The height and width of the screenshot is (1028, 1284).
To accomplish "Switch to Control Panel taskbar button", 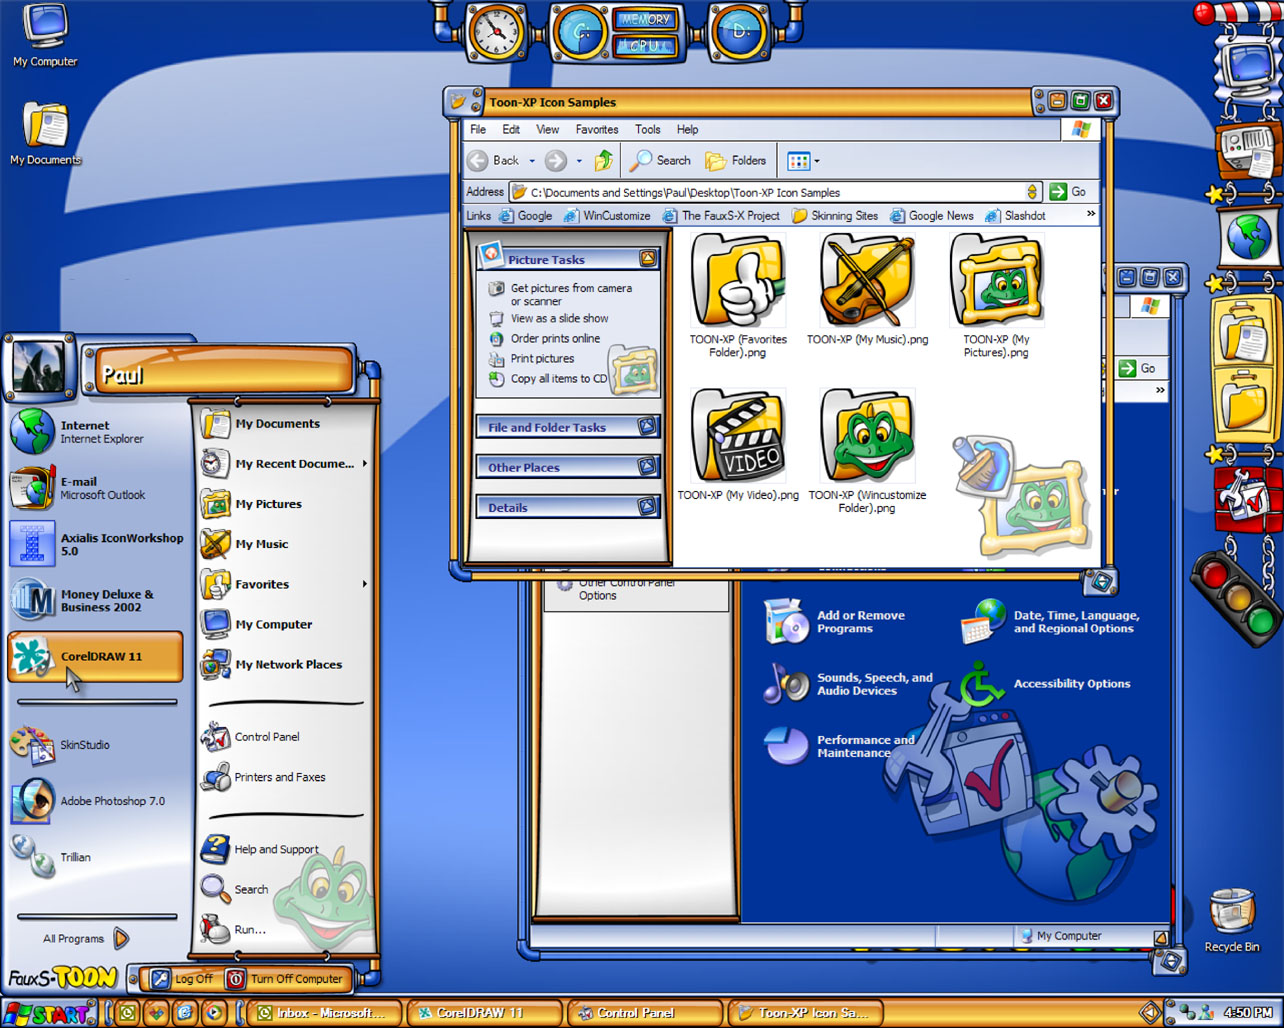I will pyautogui.click(x=645, y=1013).
